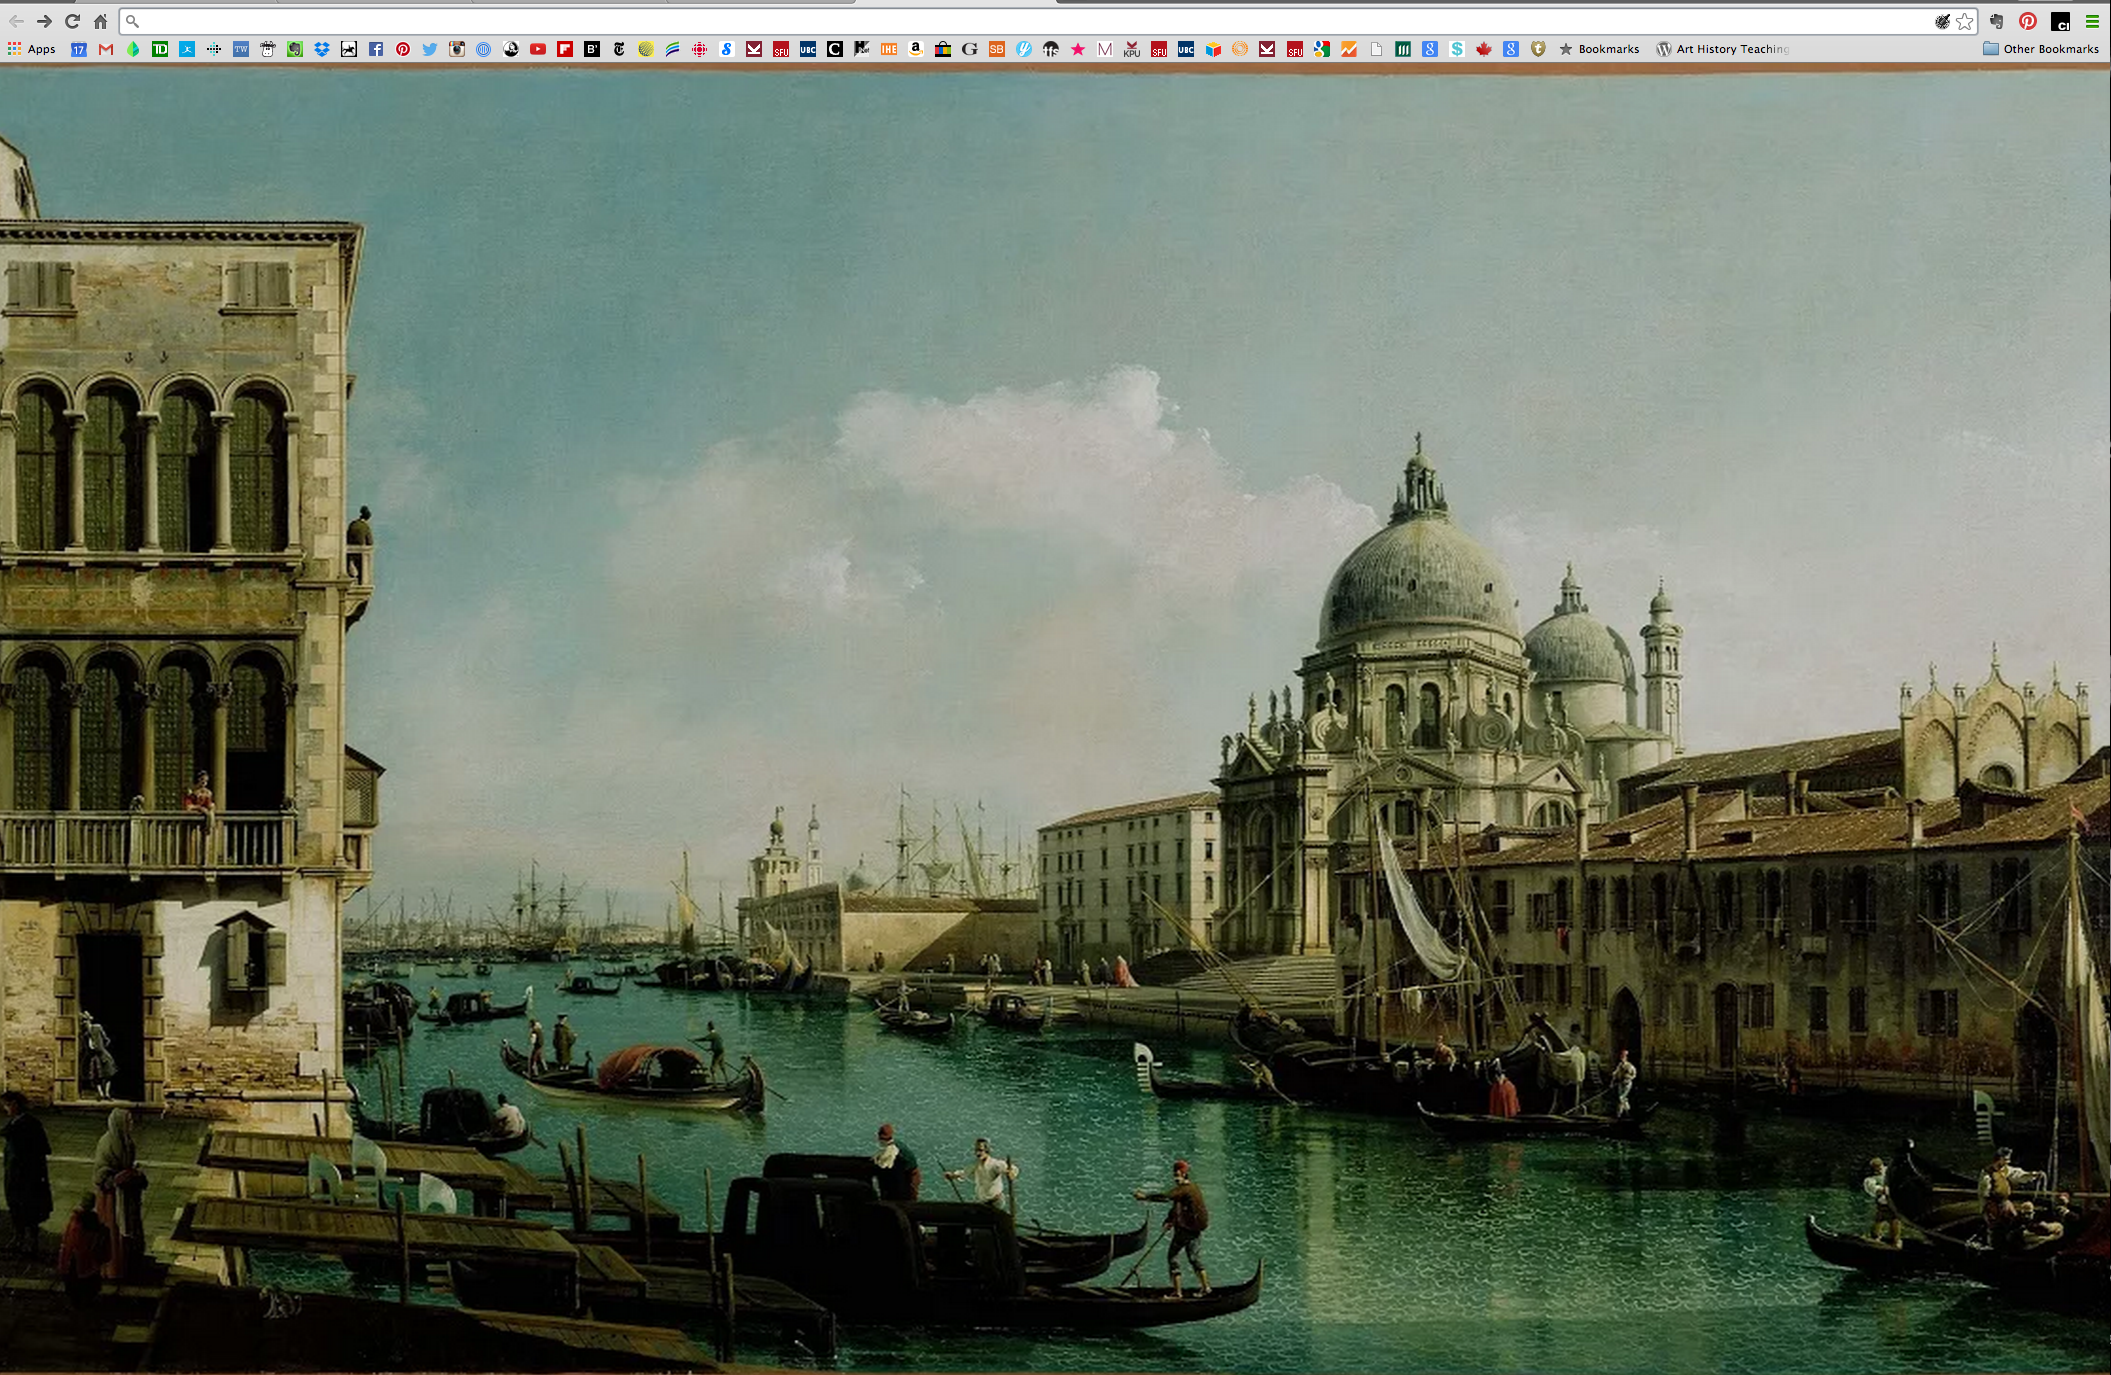Open the Pinterest bookmark beside Facebook
2111x1375 pixels.
pyautogui.click(x=403, y=49)
